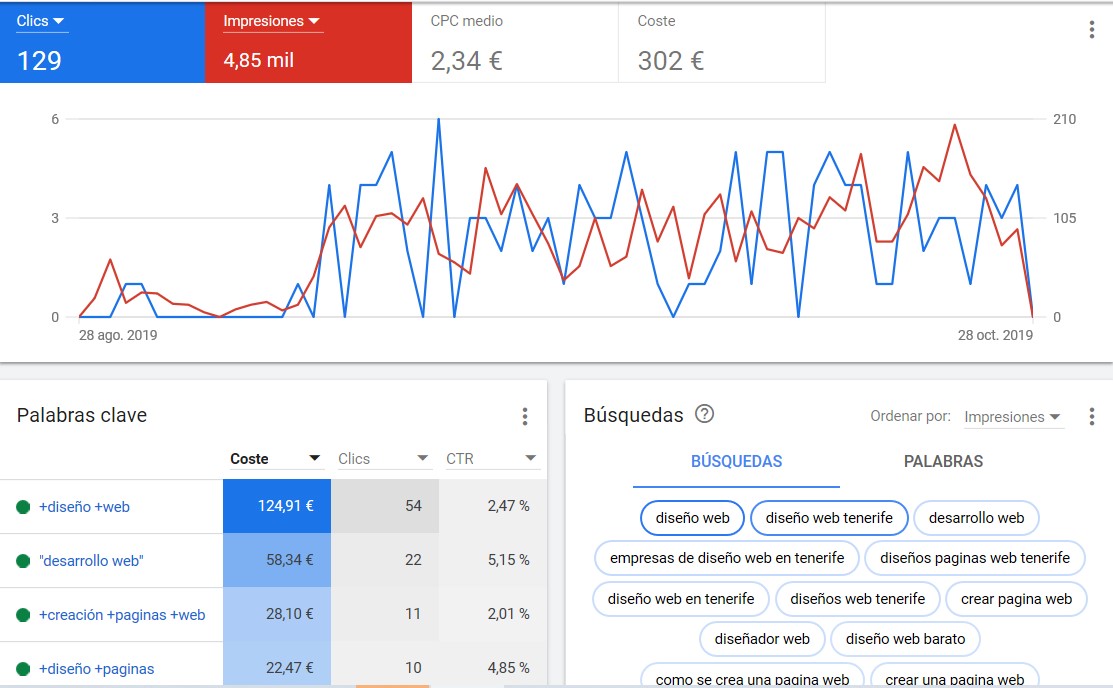Screen dimensions: 1113x688
Task: Click green status dot for +diseño +web
Action: click(23, 507)
